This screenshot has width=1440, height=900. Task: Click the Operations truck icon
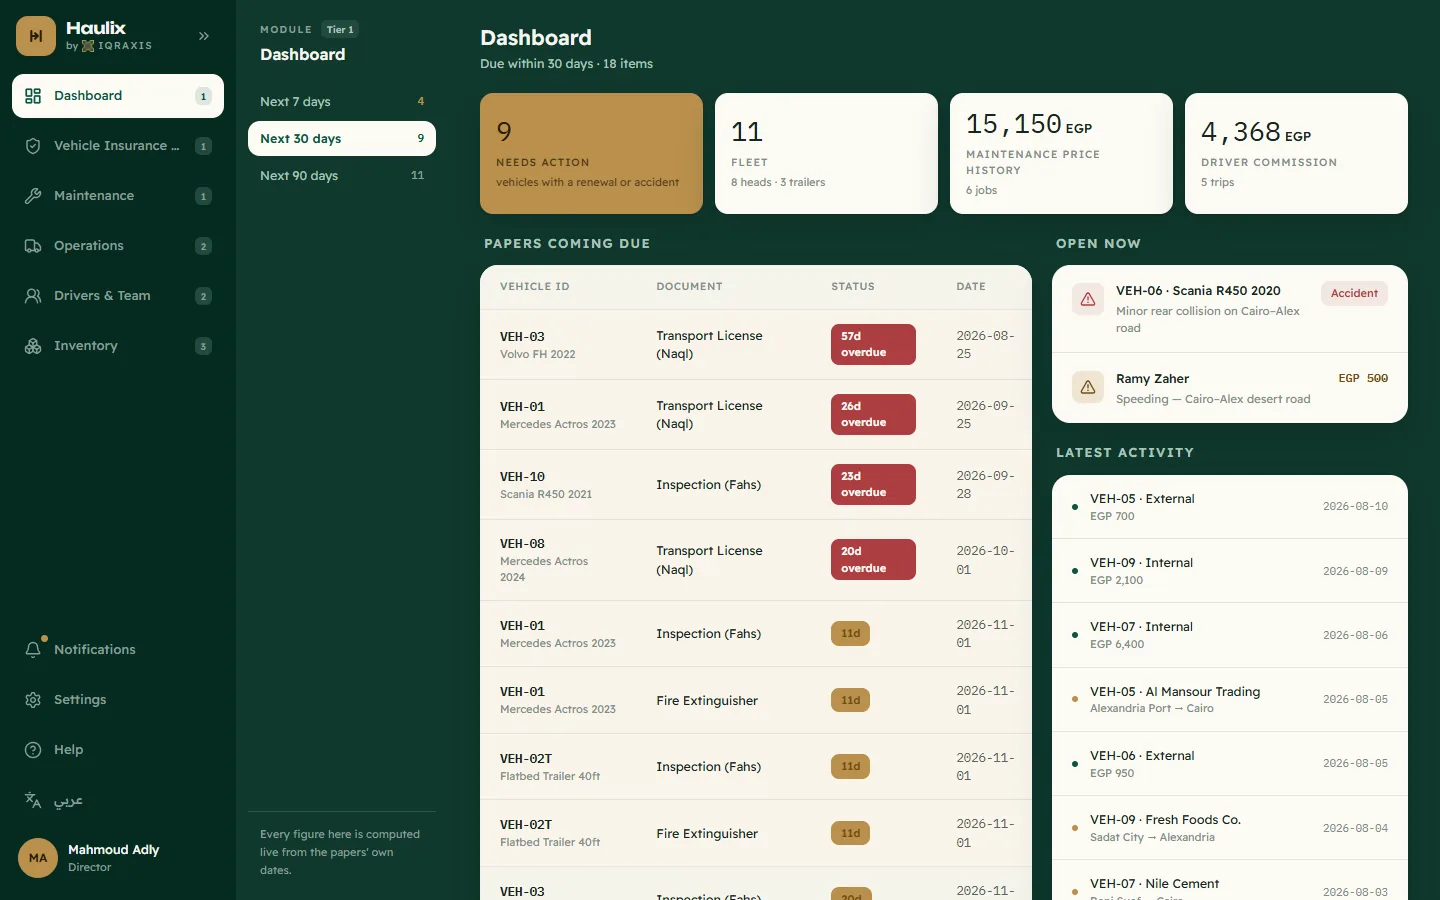click(33, 246)
